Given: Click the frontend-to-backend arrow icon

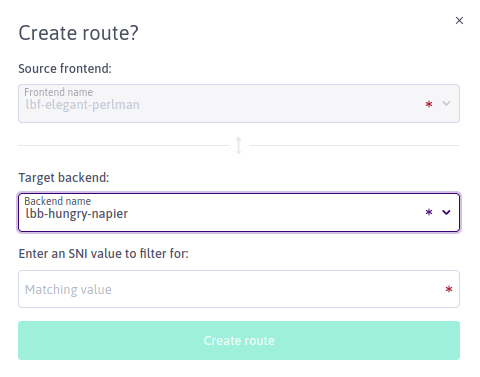Looking at the screenshot, I should 239,145.
